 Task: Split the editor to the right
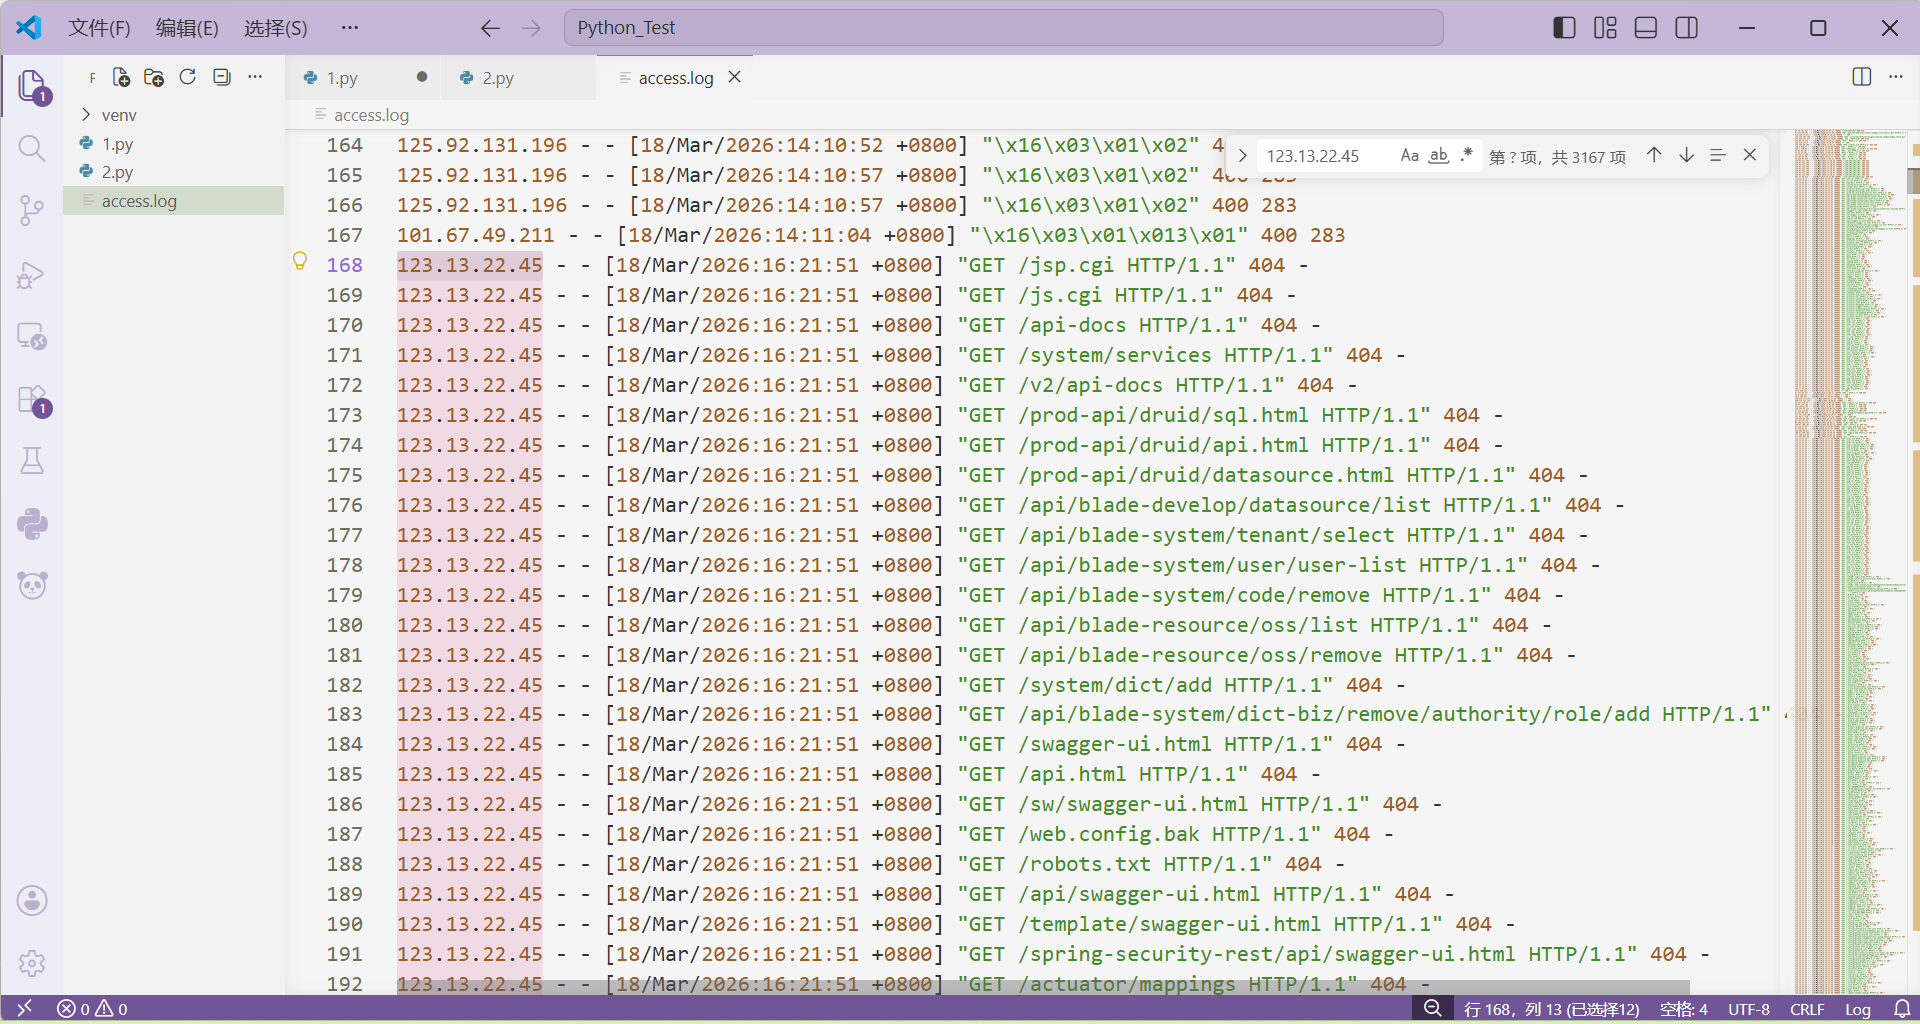1861,77
